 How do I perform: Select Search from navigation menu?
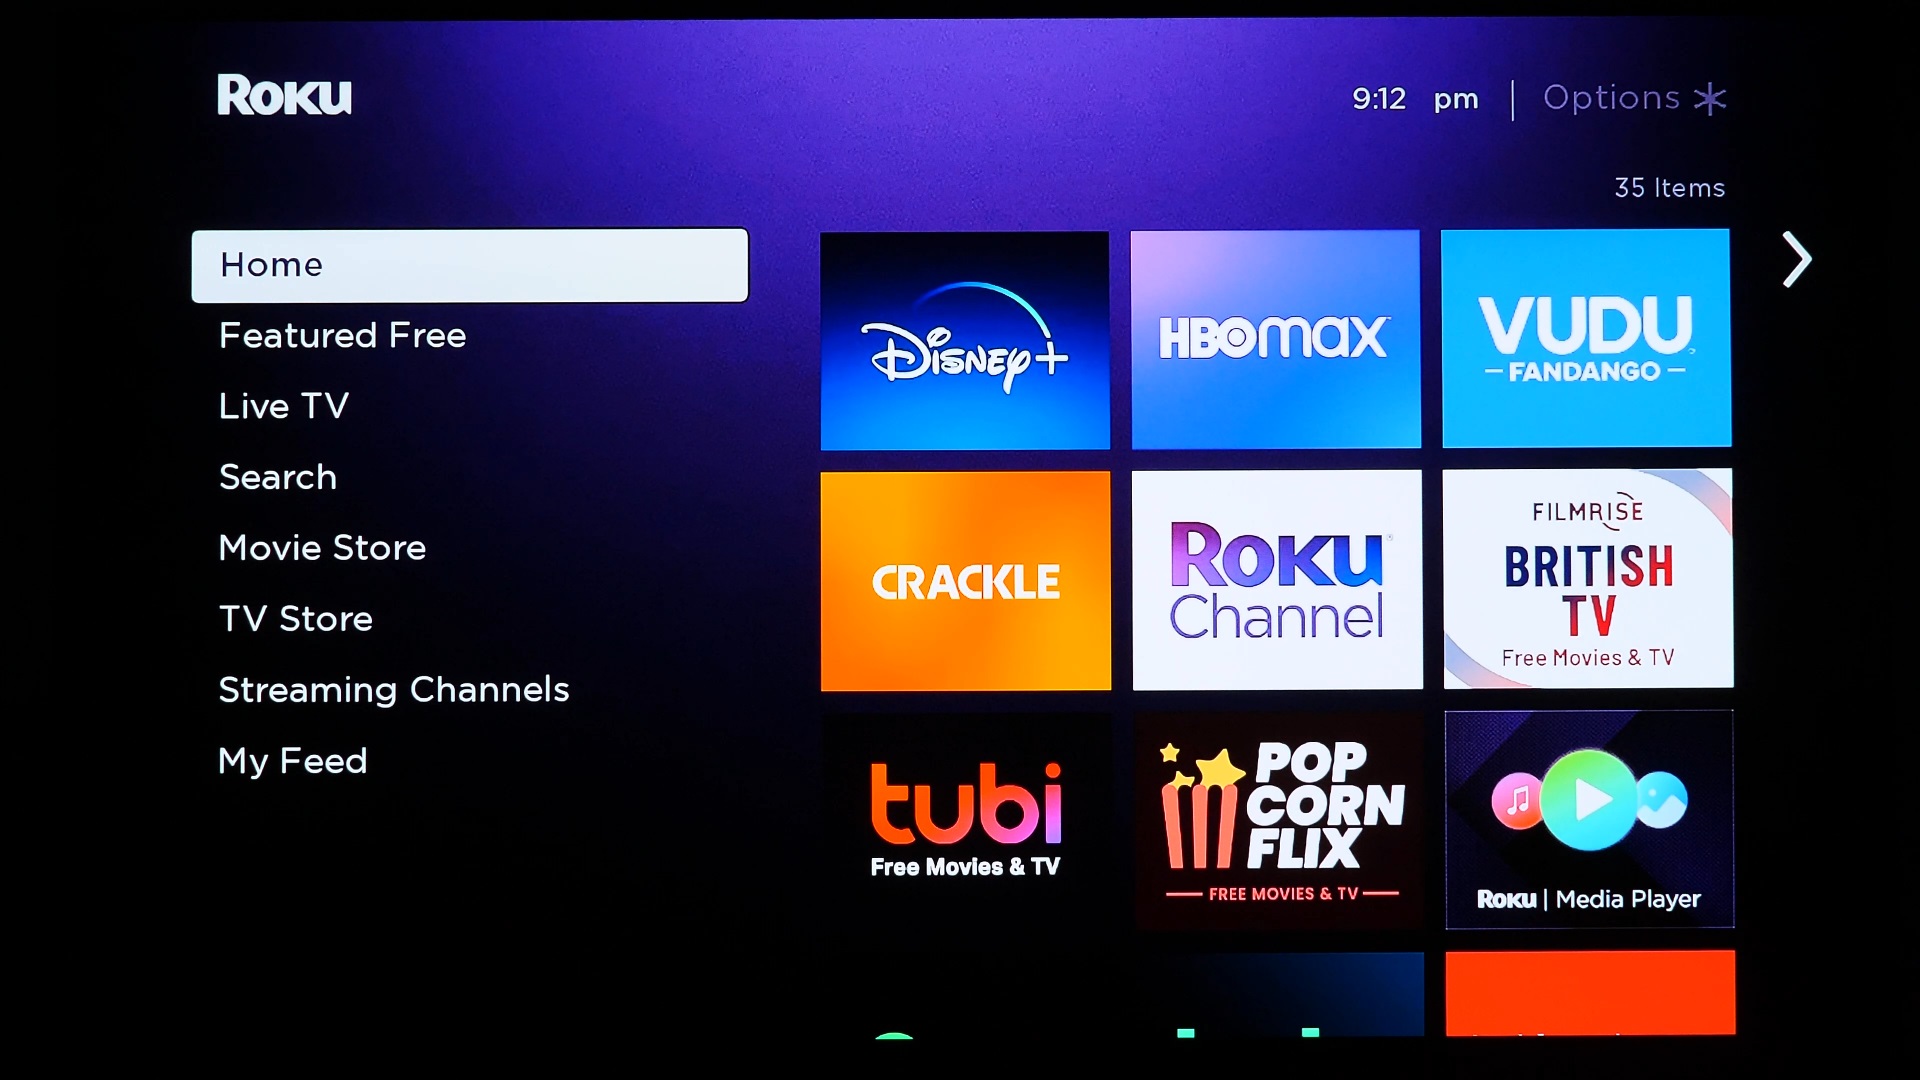277,477
